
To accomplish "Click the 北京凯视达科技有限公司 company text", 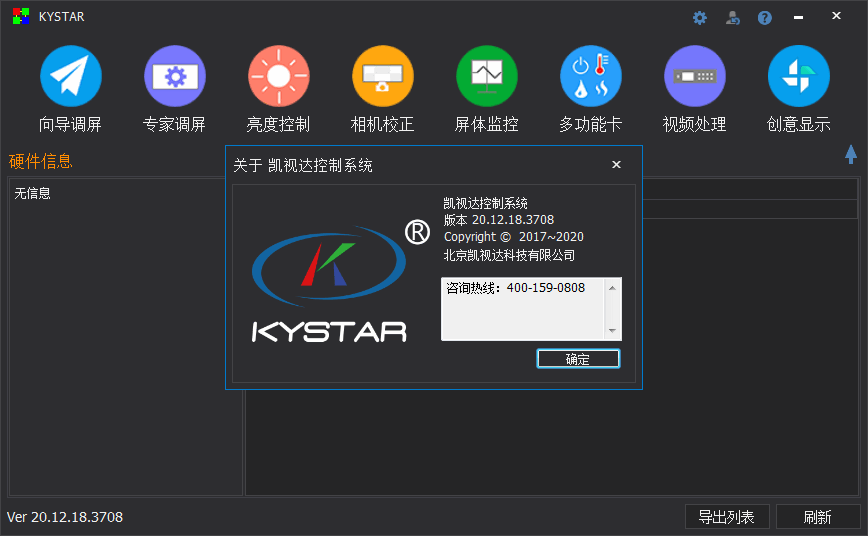I will tap(509, 255).
